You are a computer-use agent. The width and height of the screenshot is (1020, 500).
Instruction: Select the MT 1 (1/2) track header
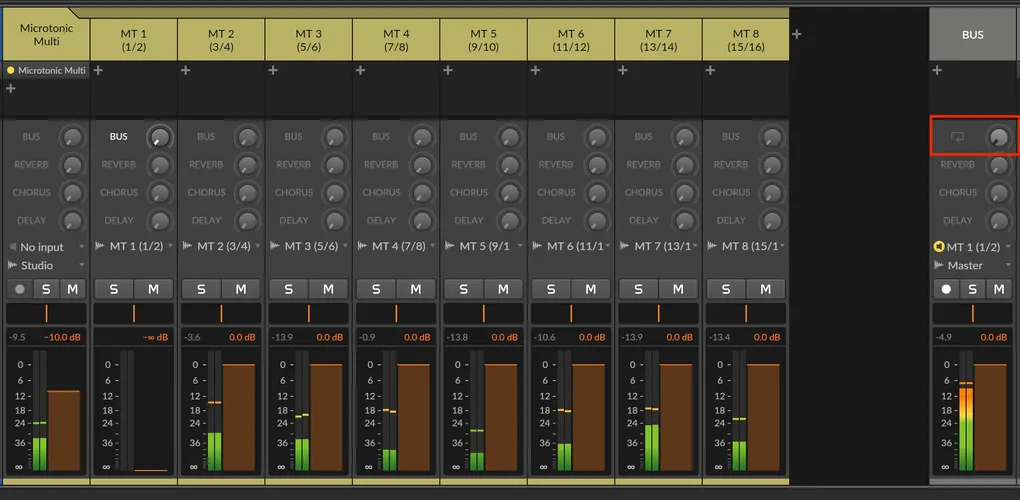tap(133, 40)
